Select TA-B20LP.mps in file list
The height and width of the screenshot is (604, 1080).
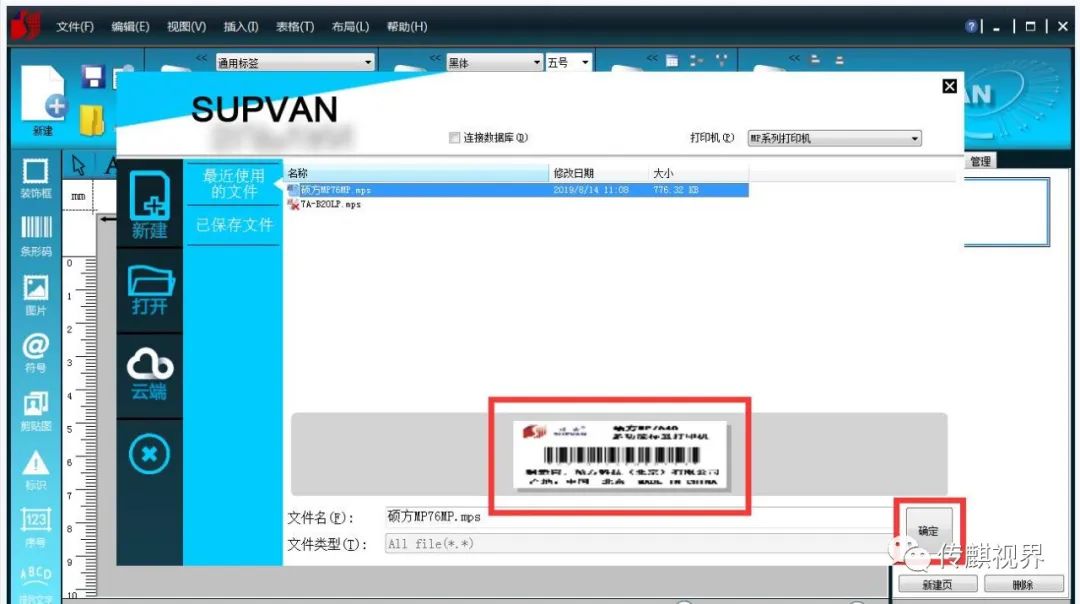click(x=331, y=204)
